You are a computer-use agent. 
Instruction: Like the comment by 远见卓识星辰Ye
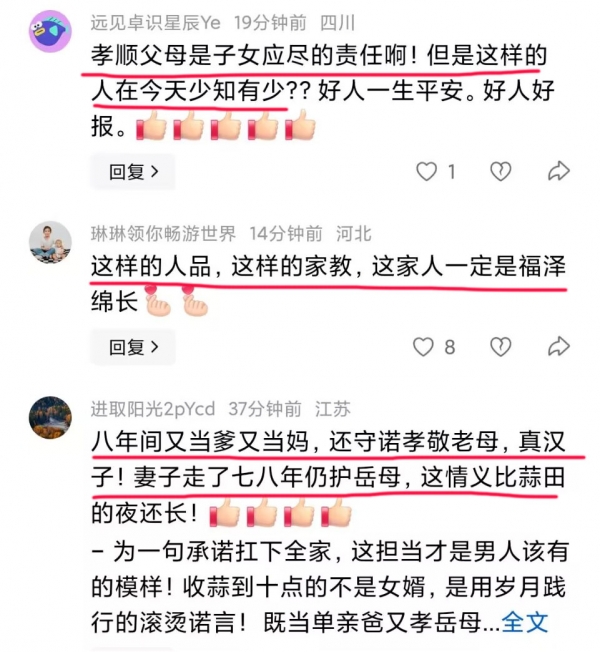click(426, 171)
